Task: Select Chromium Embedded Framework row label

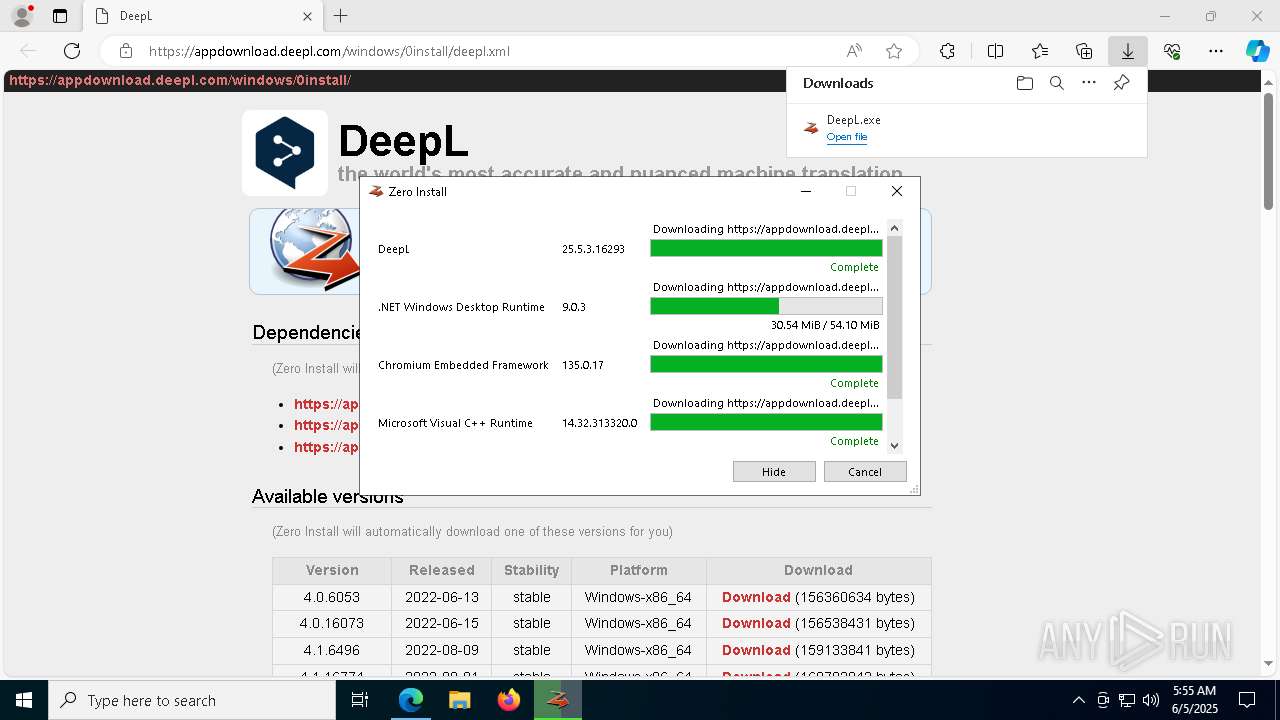Action: pyautogui.click(x=463, y=365)
